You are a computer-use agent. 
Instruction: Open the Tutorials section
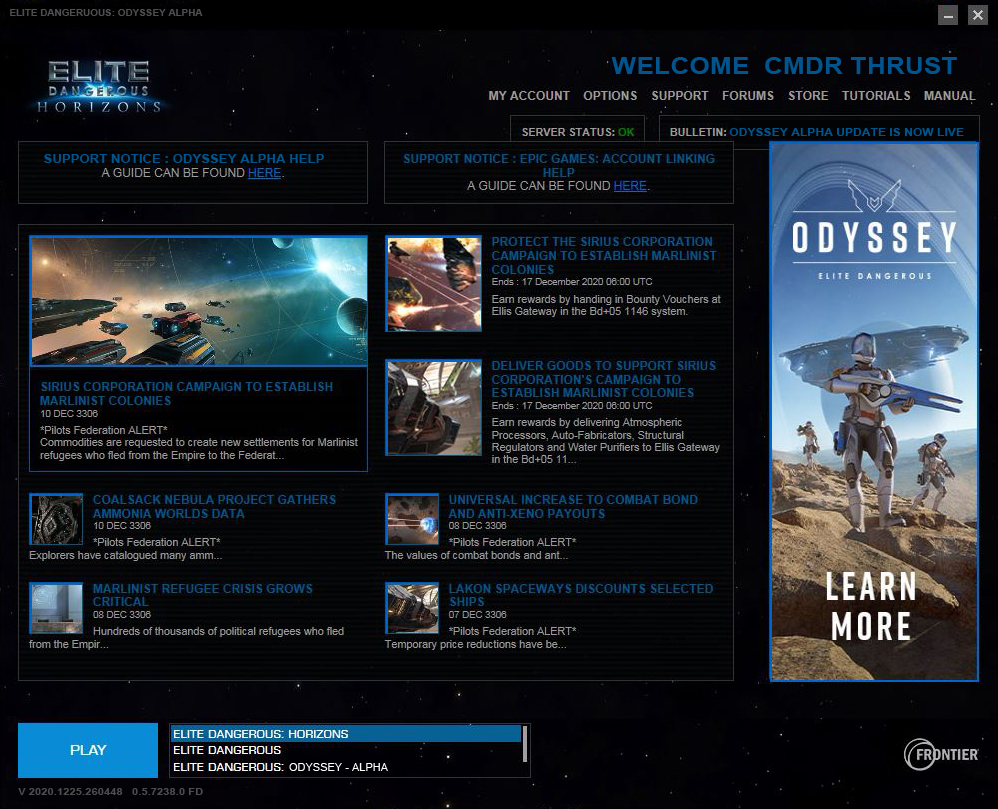pyautogui.click(x=876, y=95)
